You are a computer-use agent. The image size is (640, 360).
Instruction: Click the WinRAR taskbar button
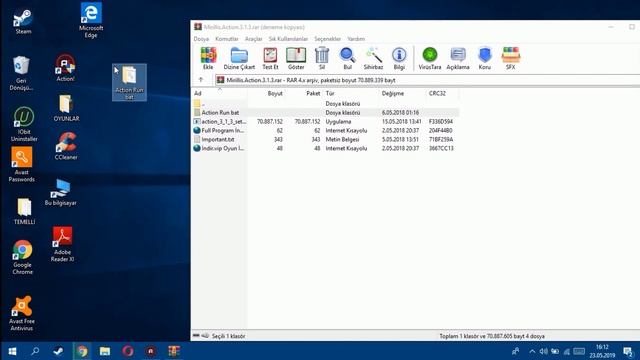click(174, 351)
